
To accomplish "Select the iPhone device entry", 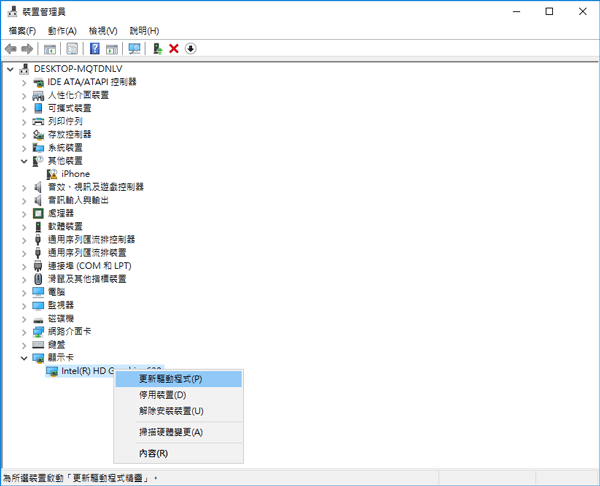I will click(x=75, y=174).
